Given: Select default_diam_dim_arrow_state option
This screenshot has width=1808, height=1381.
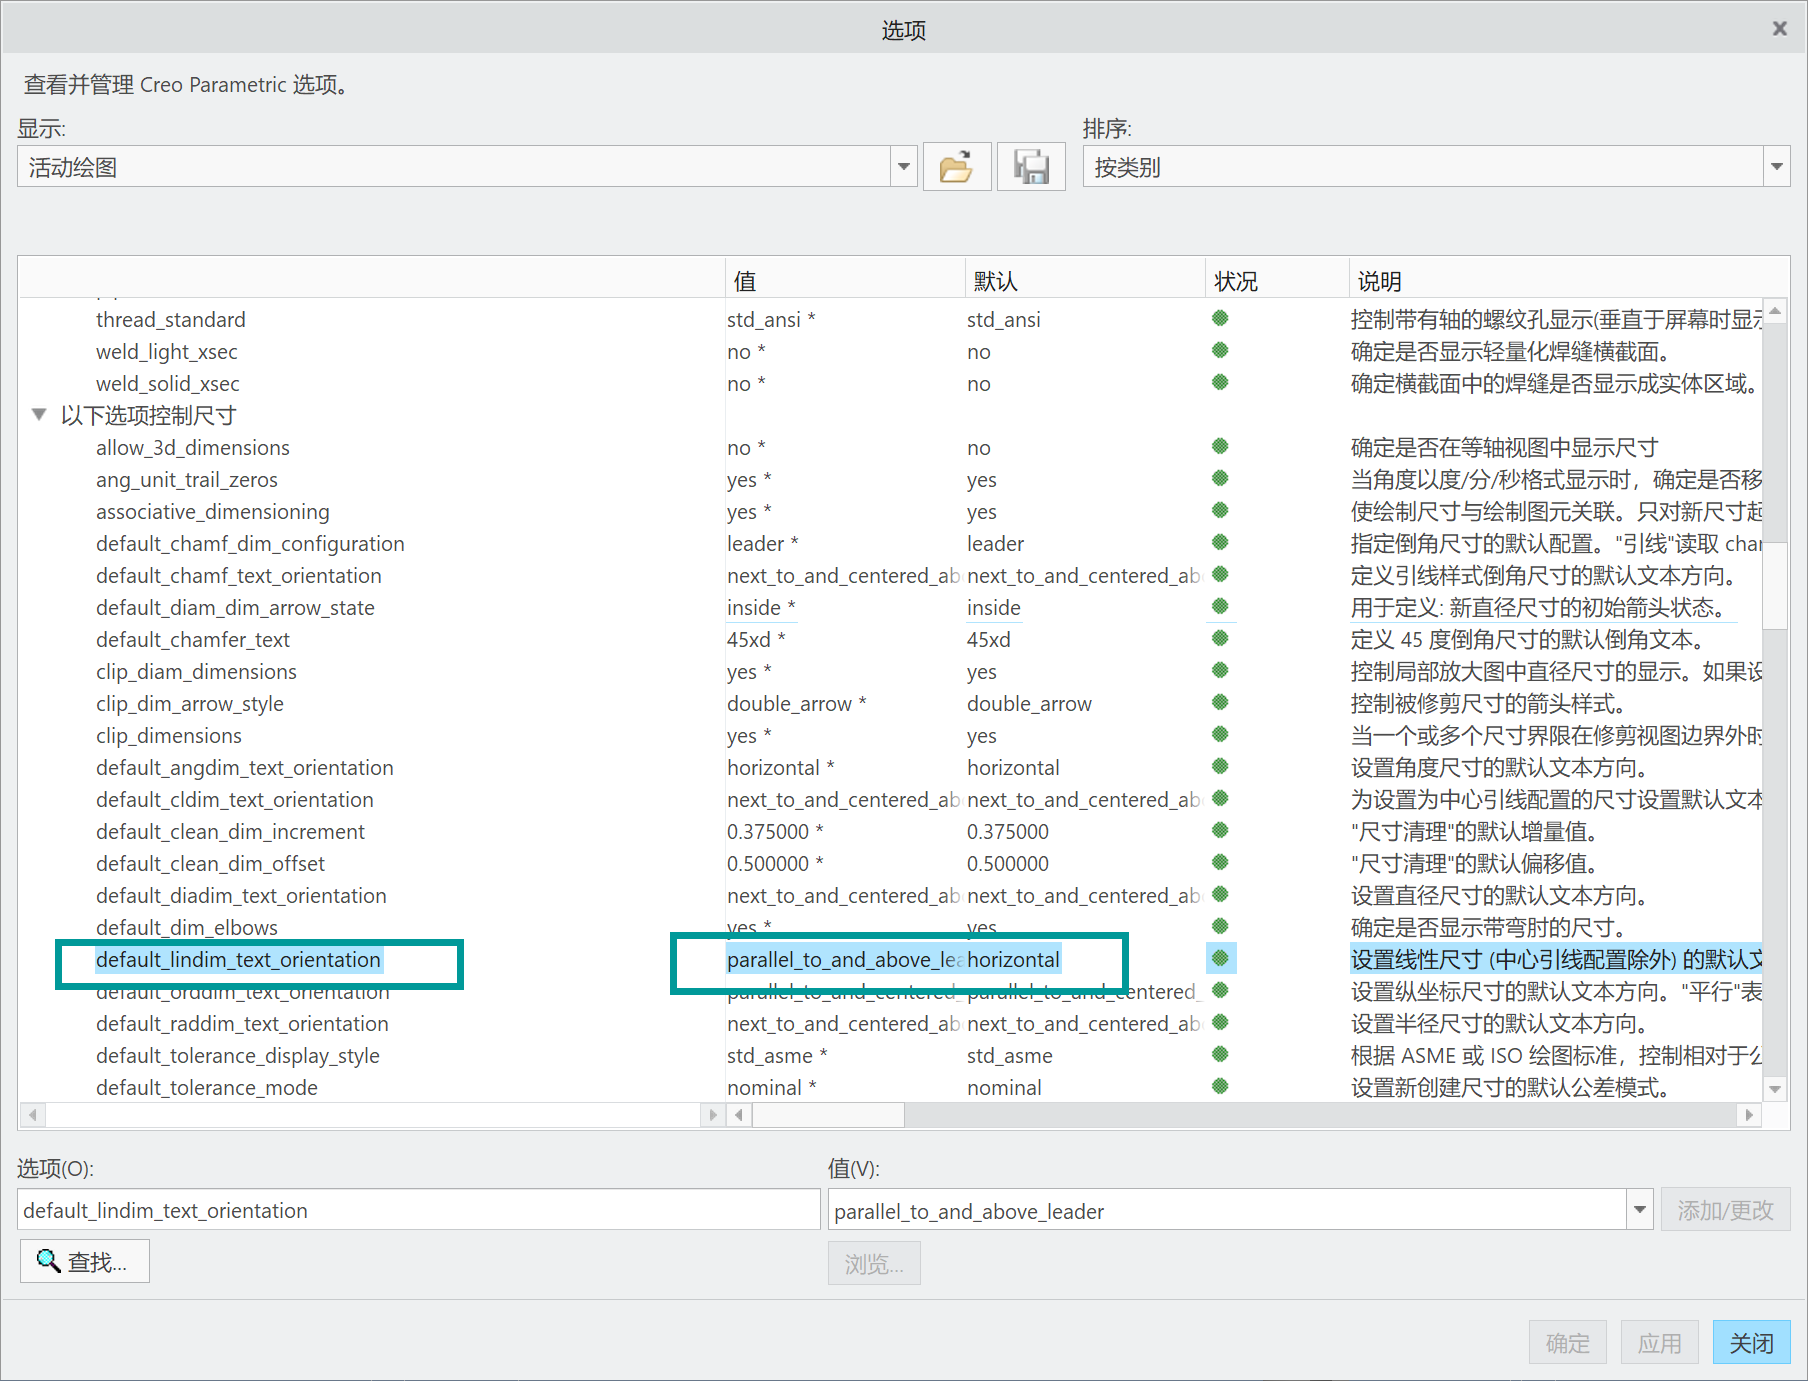Looking at the screenshot, I should pos(235,607).
